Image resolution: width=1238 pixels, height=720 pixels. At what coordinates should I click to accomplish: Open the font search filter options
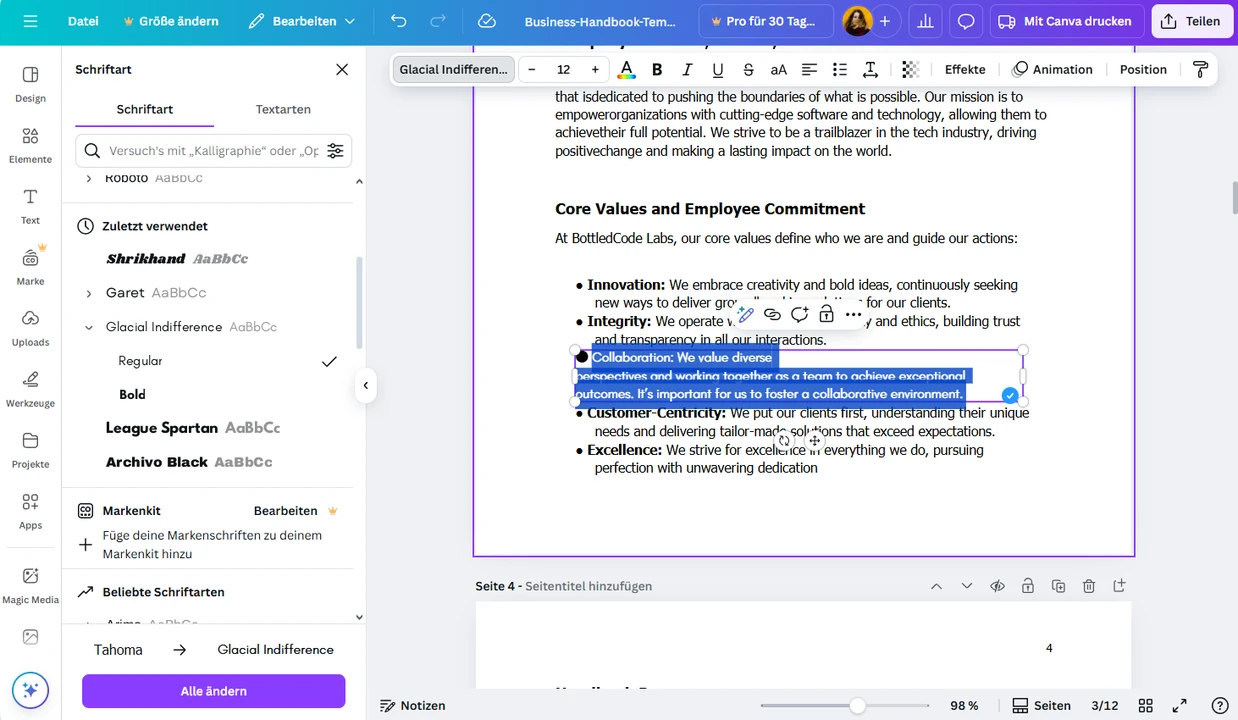click(x=335, y=151)
